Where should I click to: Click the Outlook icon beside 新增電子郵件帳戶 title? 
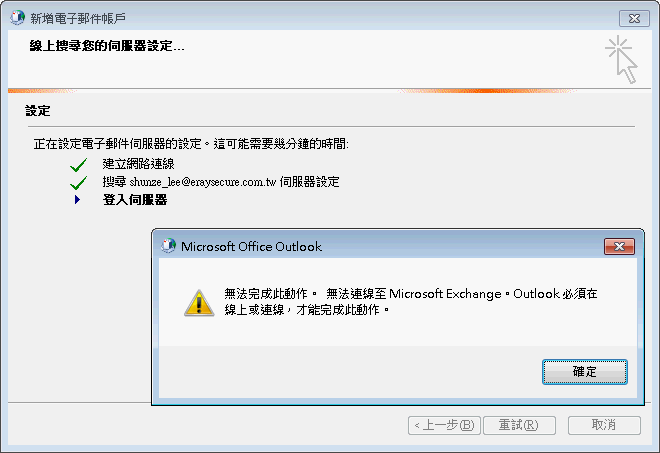pos(17,18)
